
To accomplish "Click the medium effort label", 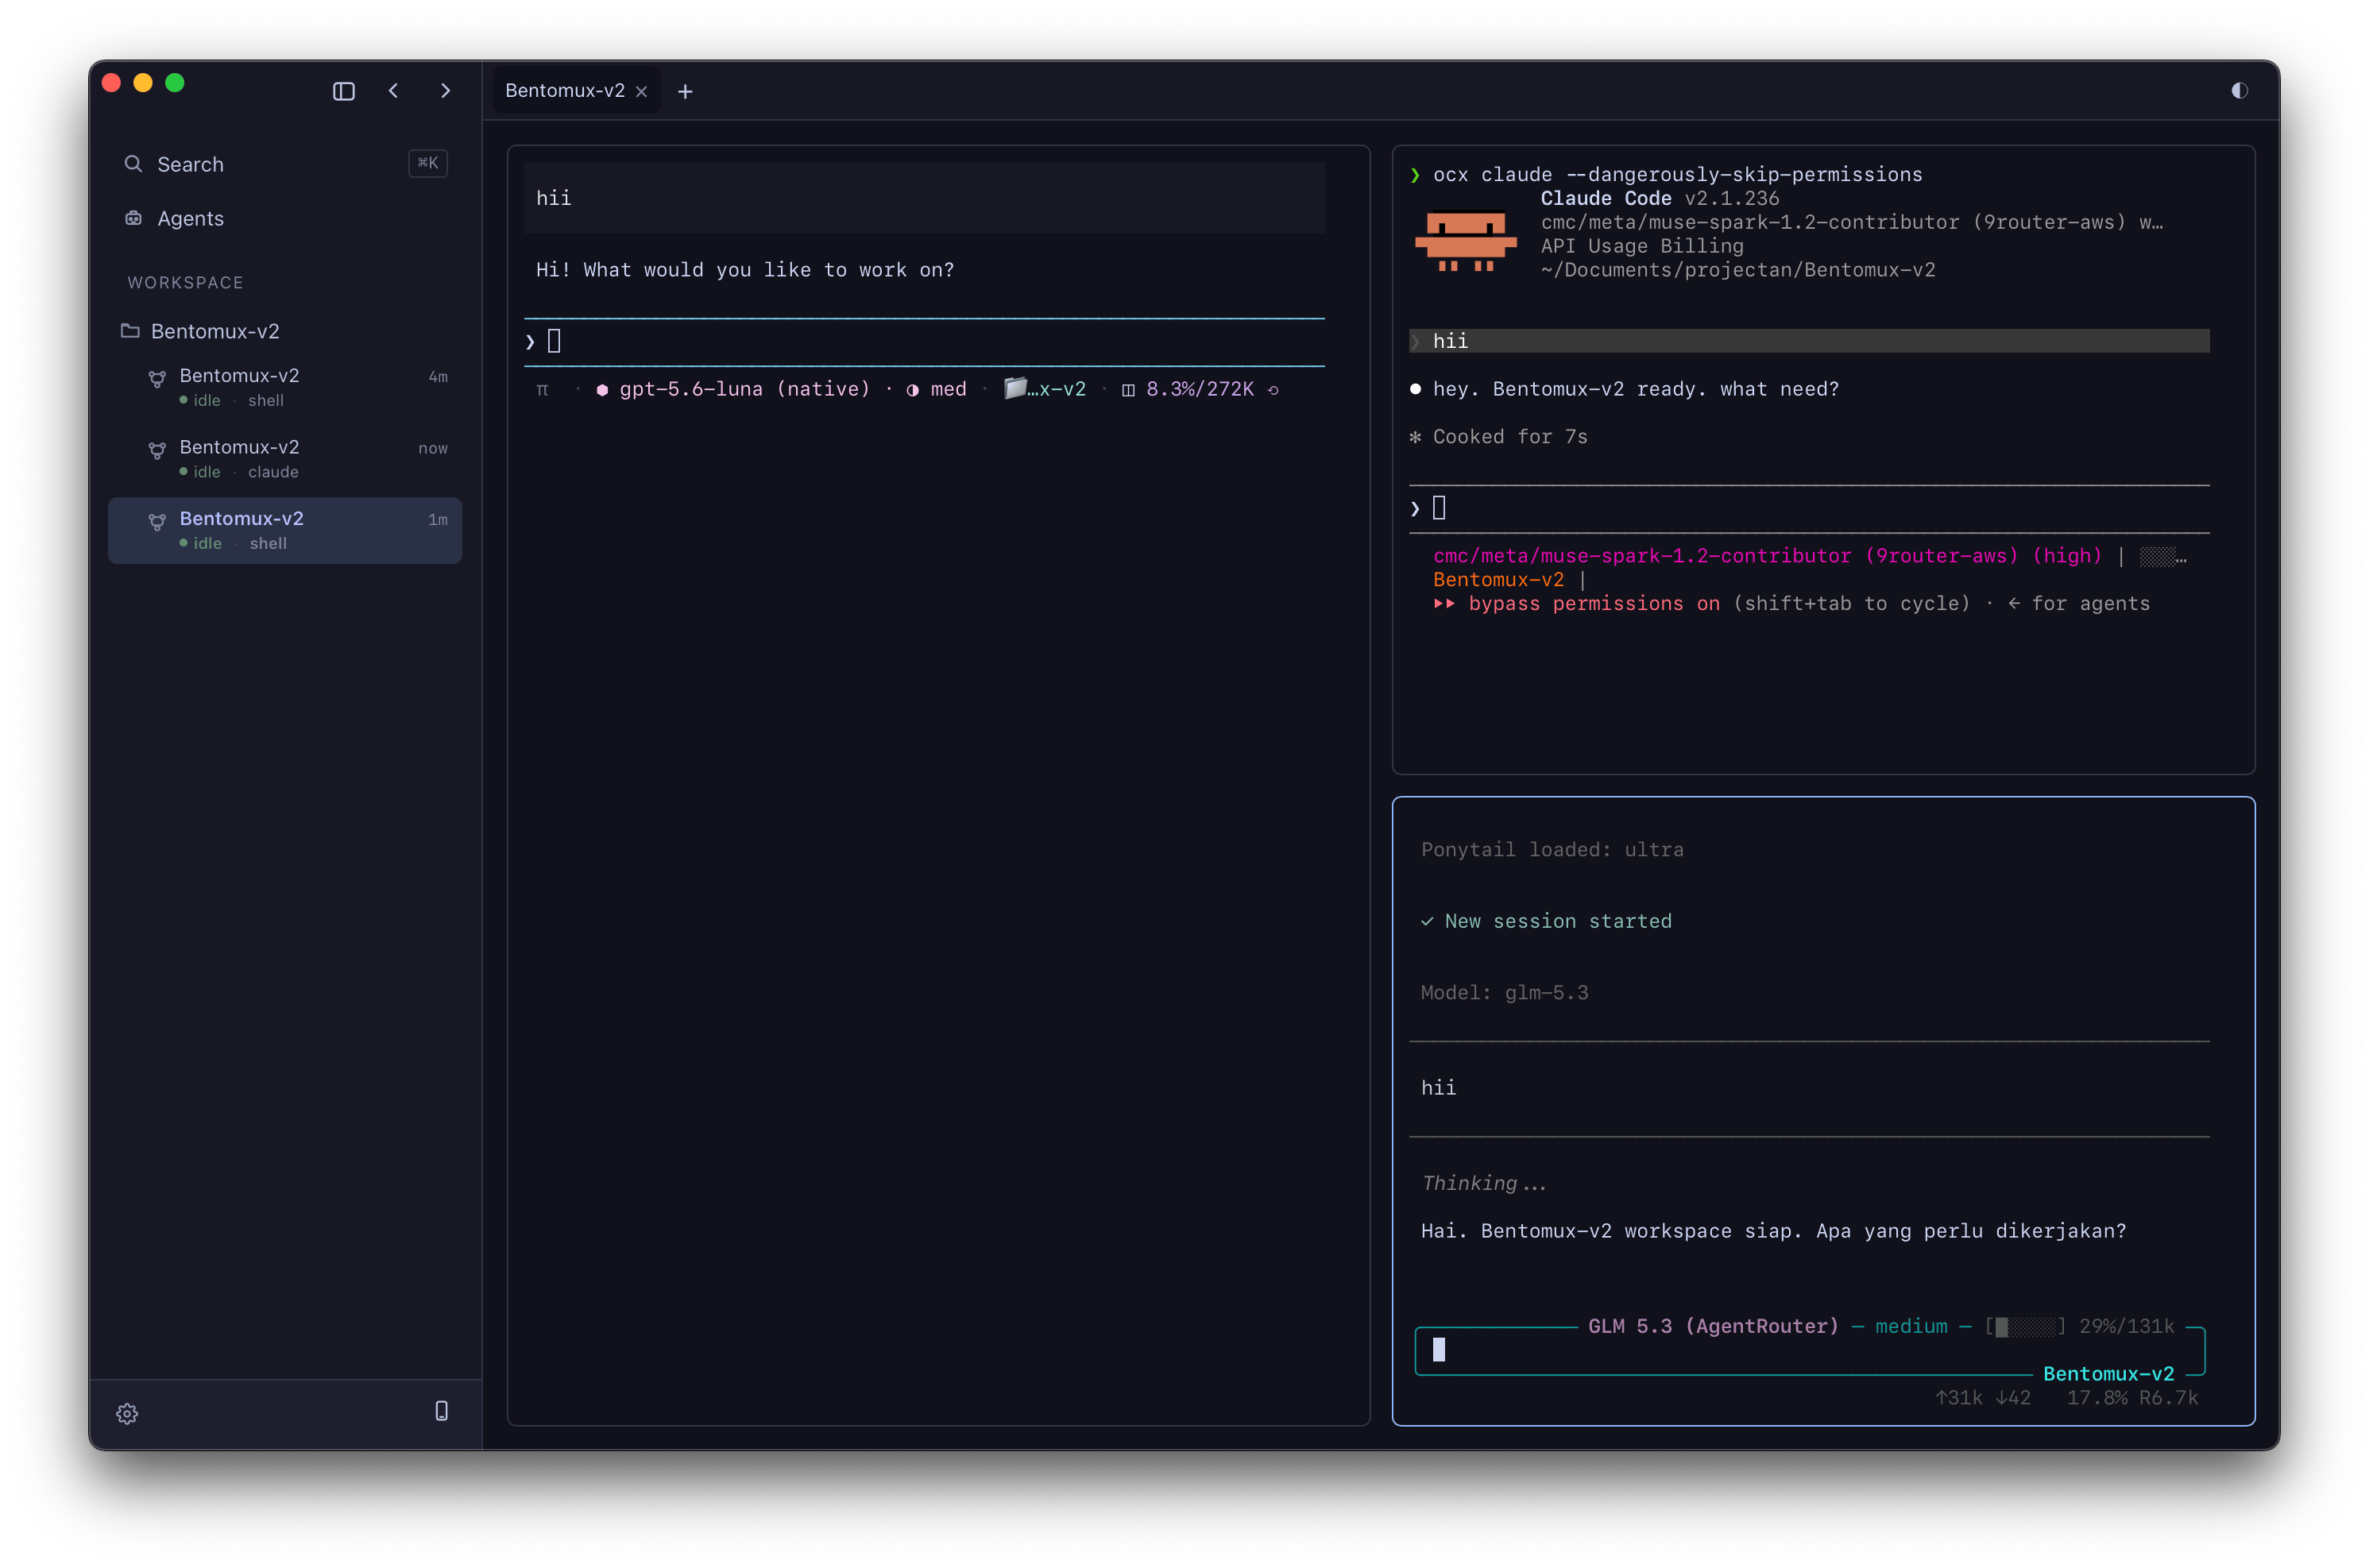I will tap(1911, 1326).
